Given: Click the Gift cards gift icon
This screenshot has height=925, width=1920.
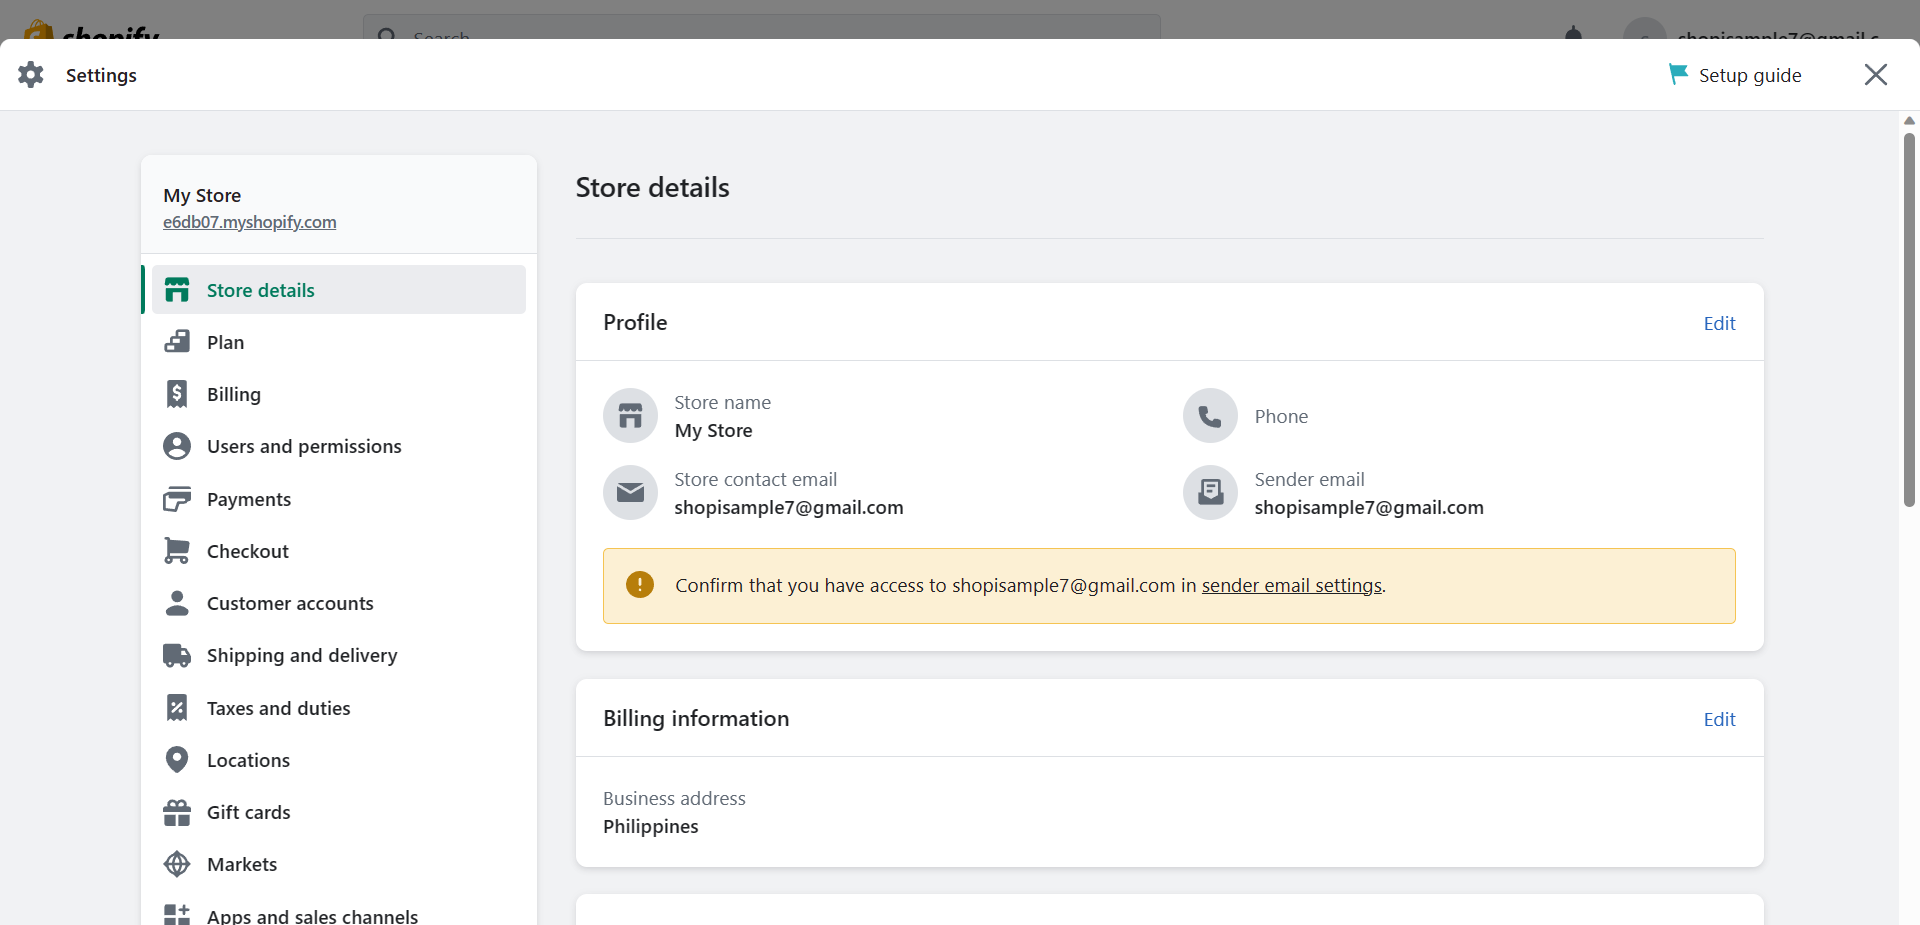Looking at the screenshot, I should 177,812.
